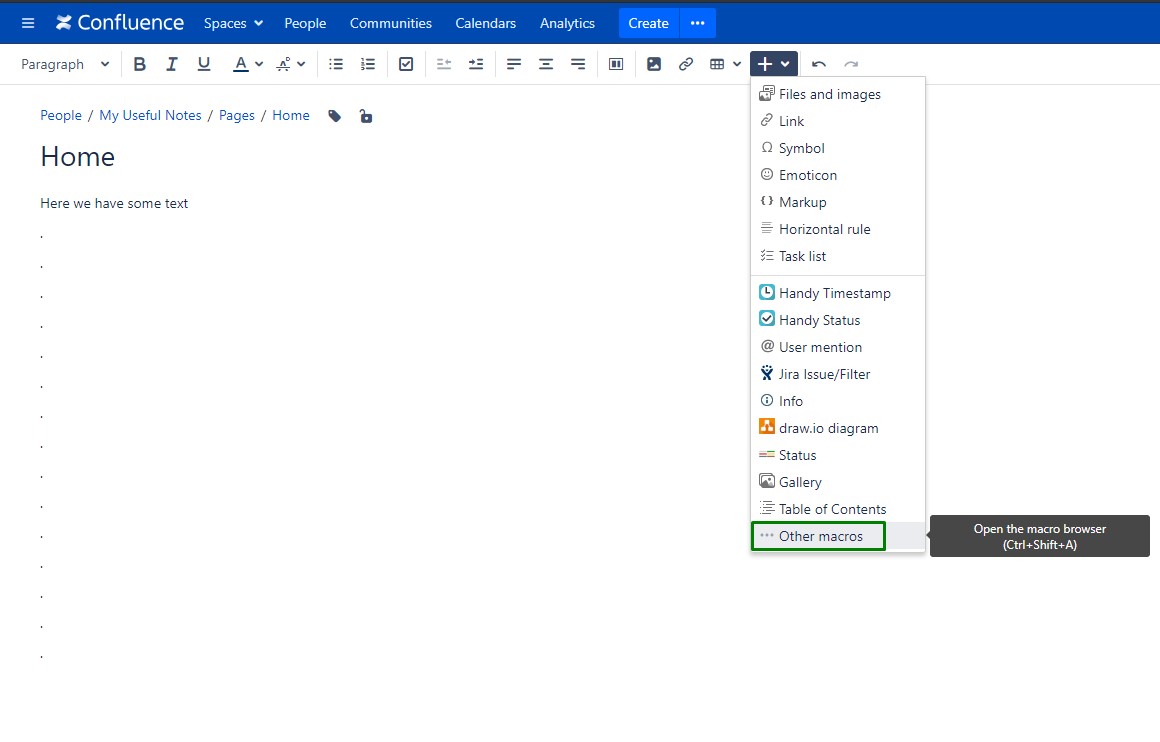Open Other macros browser
Screen dimensions: 1160x742
[x=837, y=536]
